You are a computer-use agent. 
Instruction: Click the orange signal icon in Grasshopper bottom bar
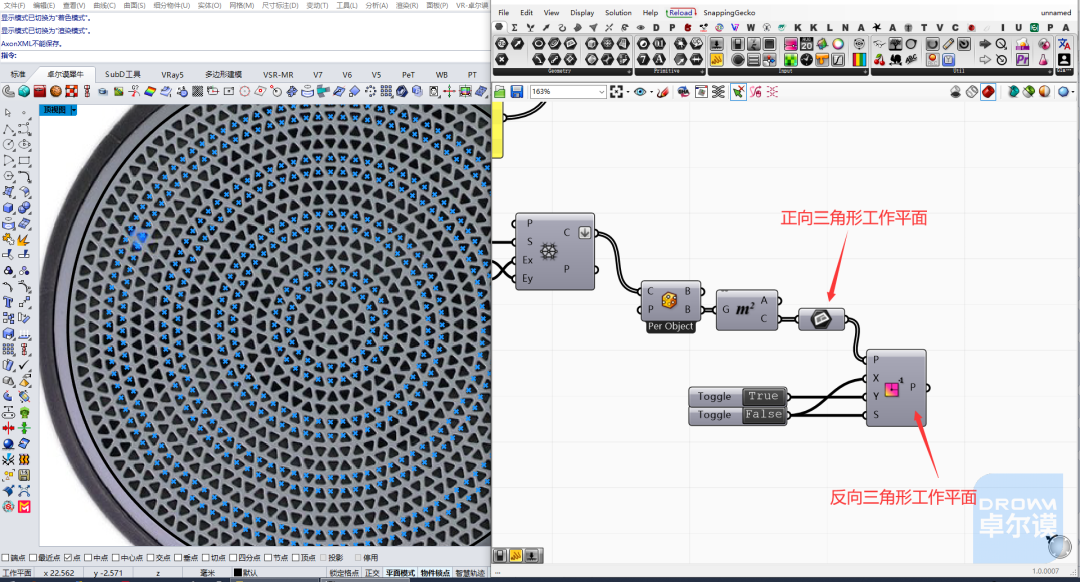516,555
